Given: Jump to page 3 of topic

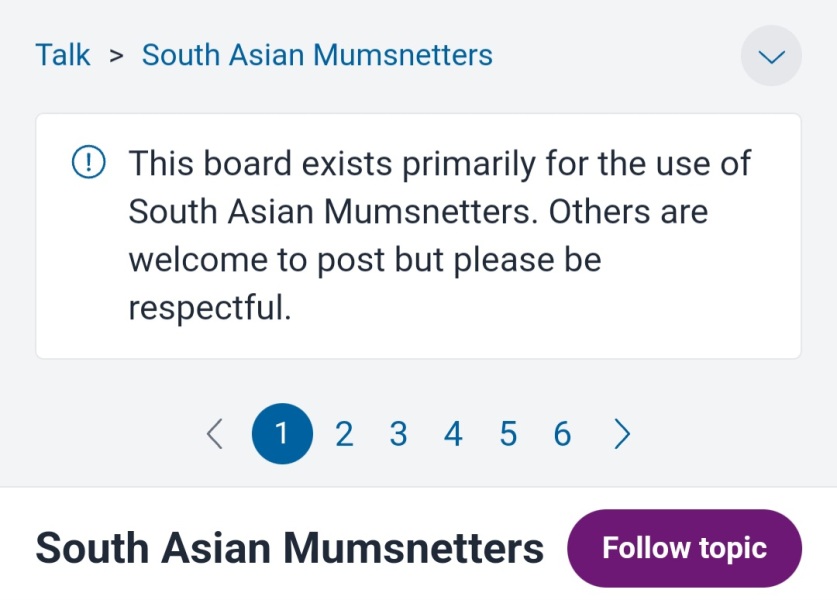Looking at the screenshot, I should 398,434.
